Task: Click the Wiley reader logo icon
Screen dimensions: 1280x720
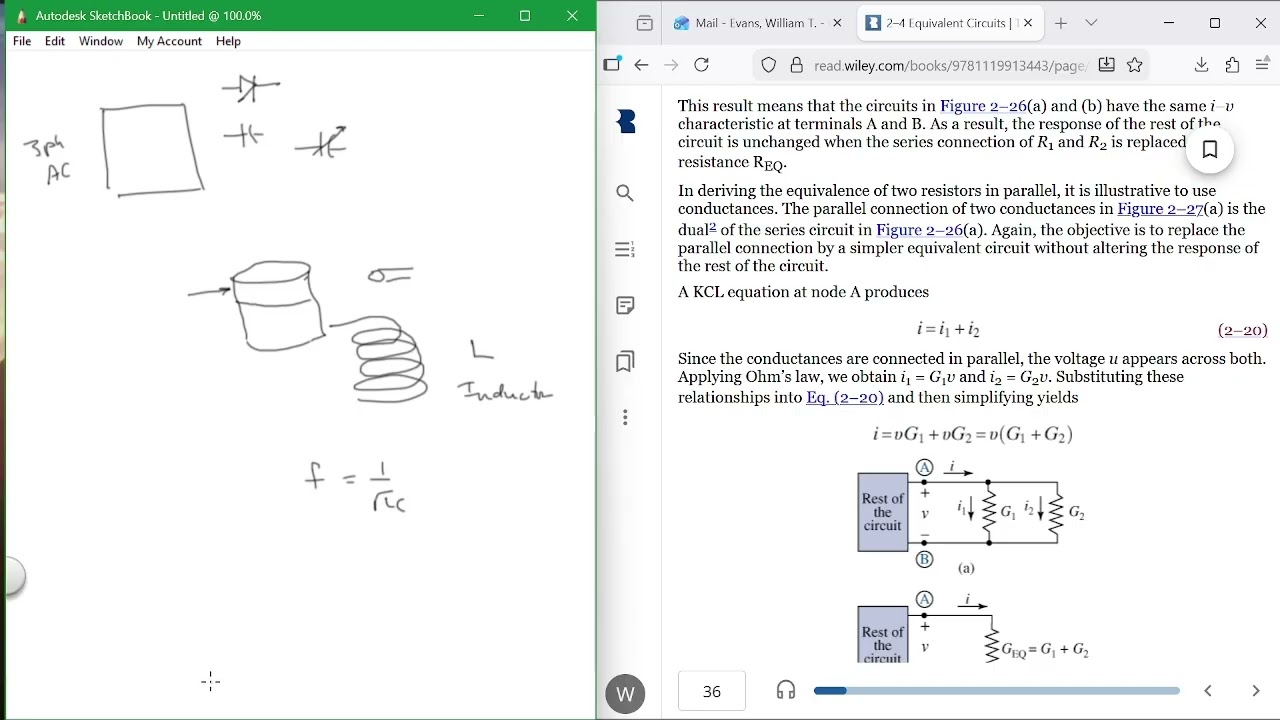Action: coord(626,122)
